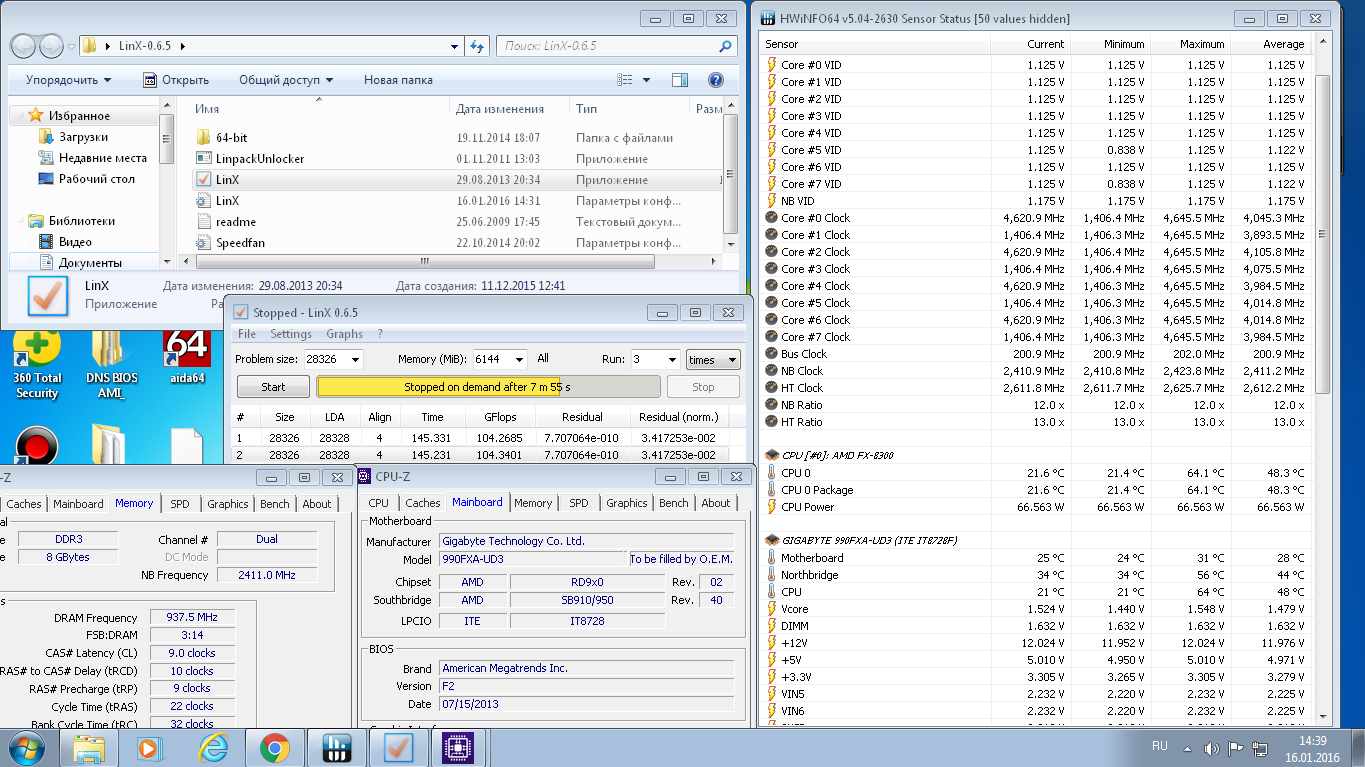The image size is (1365, 767).
Task: Click the Explorer help question mark icon
Action: [x=715, y=80]
